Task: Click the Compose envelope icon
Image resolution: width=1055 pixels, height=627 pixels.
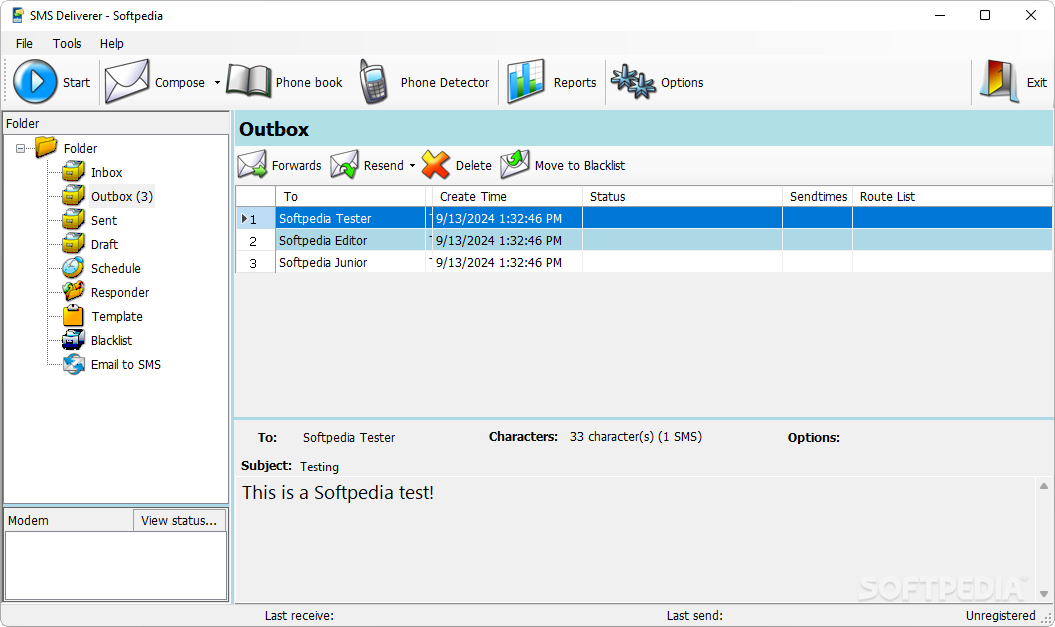Action: [x=127, y=81]
